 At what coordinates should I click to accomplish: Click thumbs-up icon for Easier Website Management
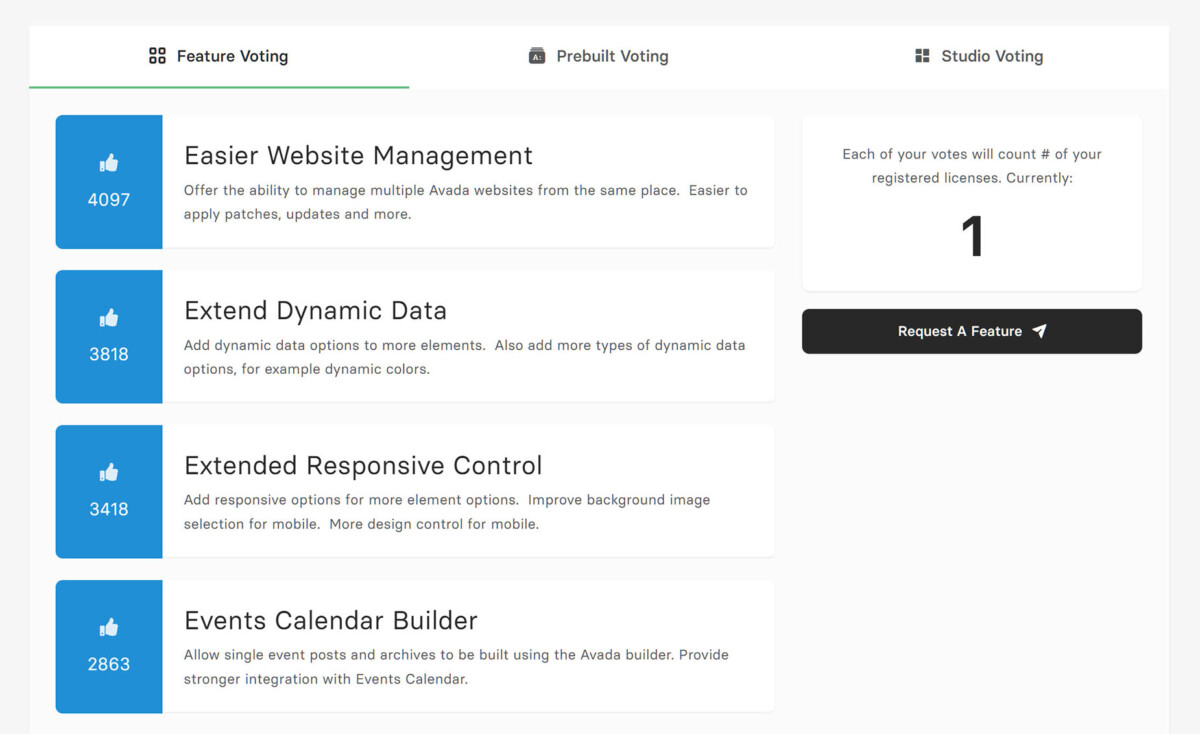point(109,163)
